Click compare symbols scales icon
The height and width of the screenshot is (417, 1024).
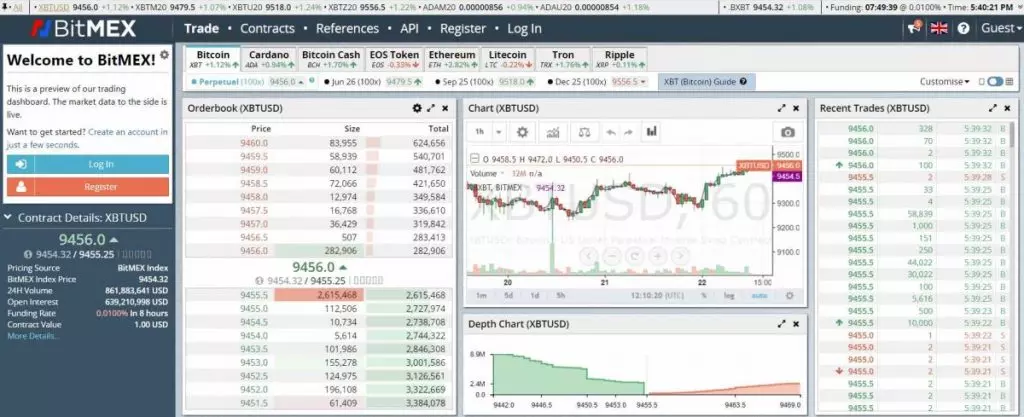click(x=584, y=132)
